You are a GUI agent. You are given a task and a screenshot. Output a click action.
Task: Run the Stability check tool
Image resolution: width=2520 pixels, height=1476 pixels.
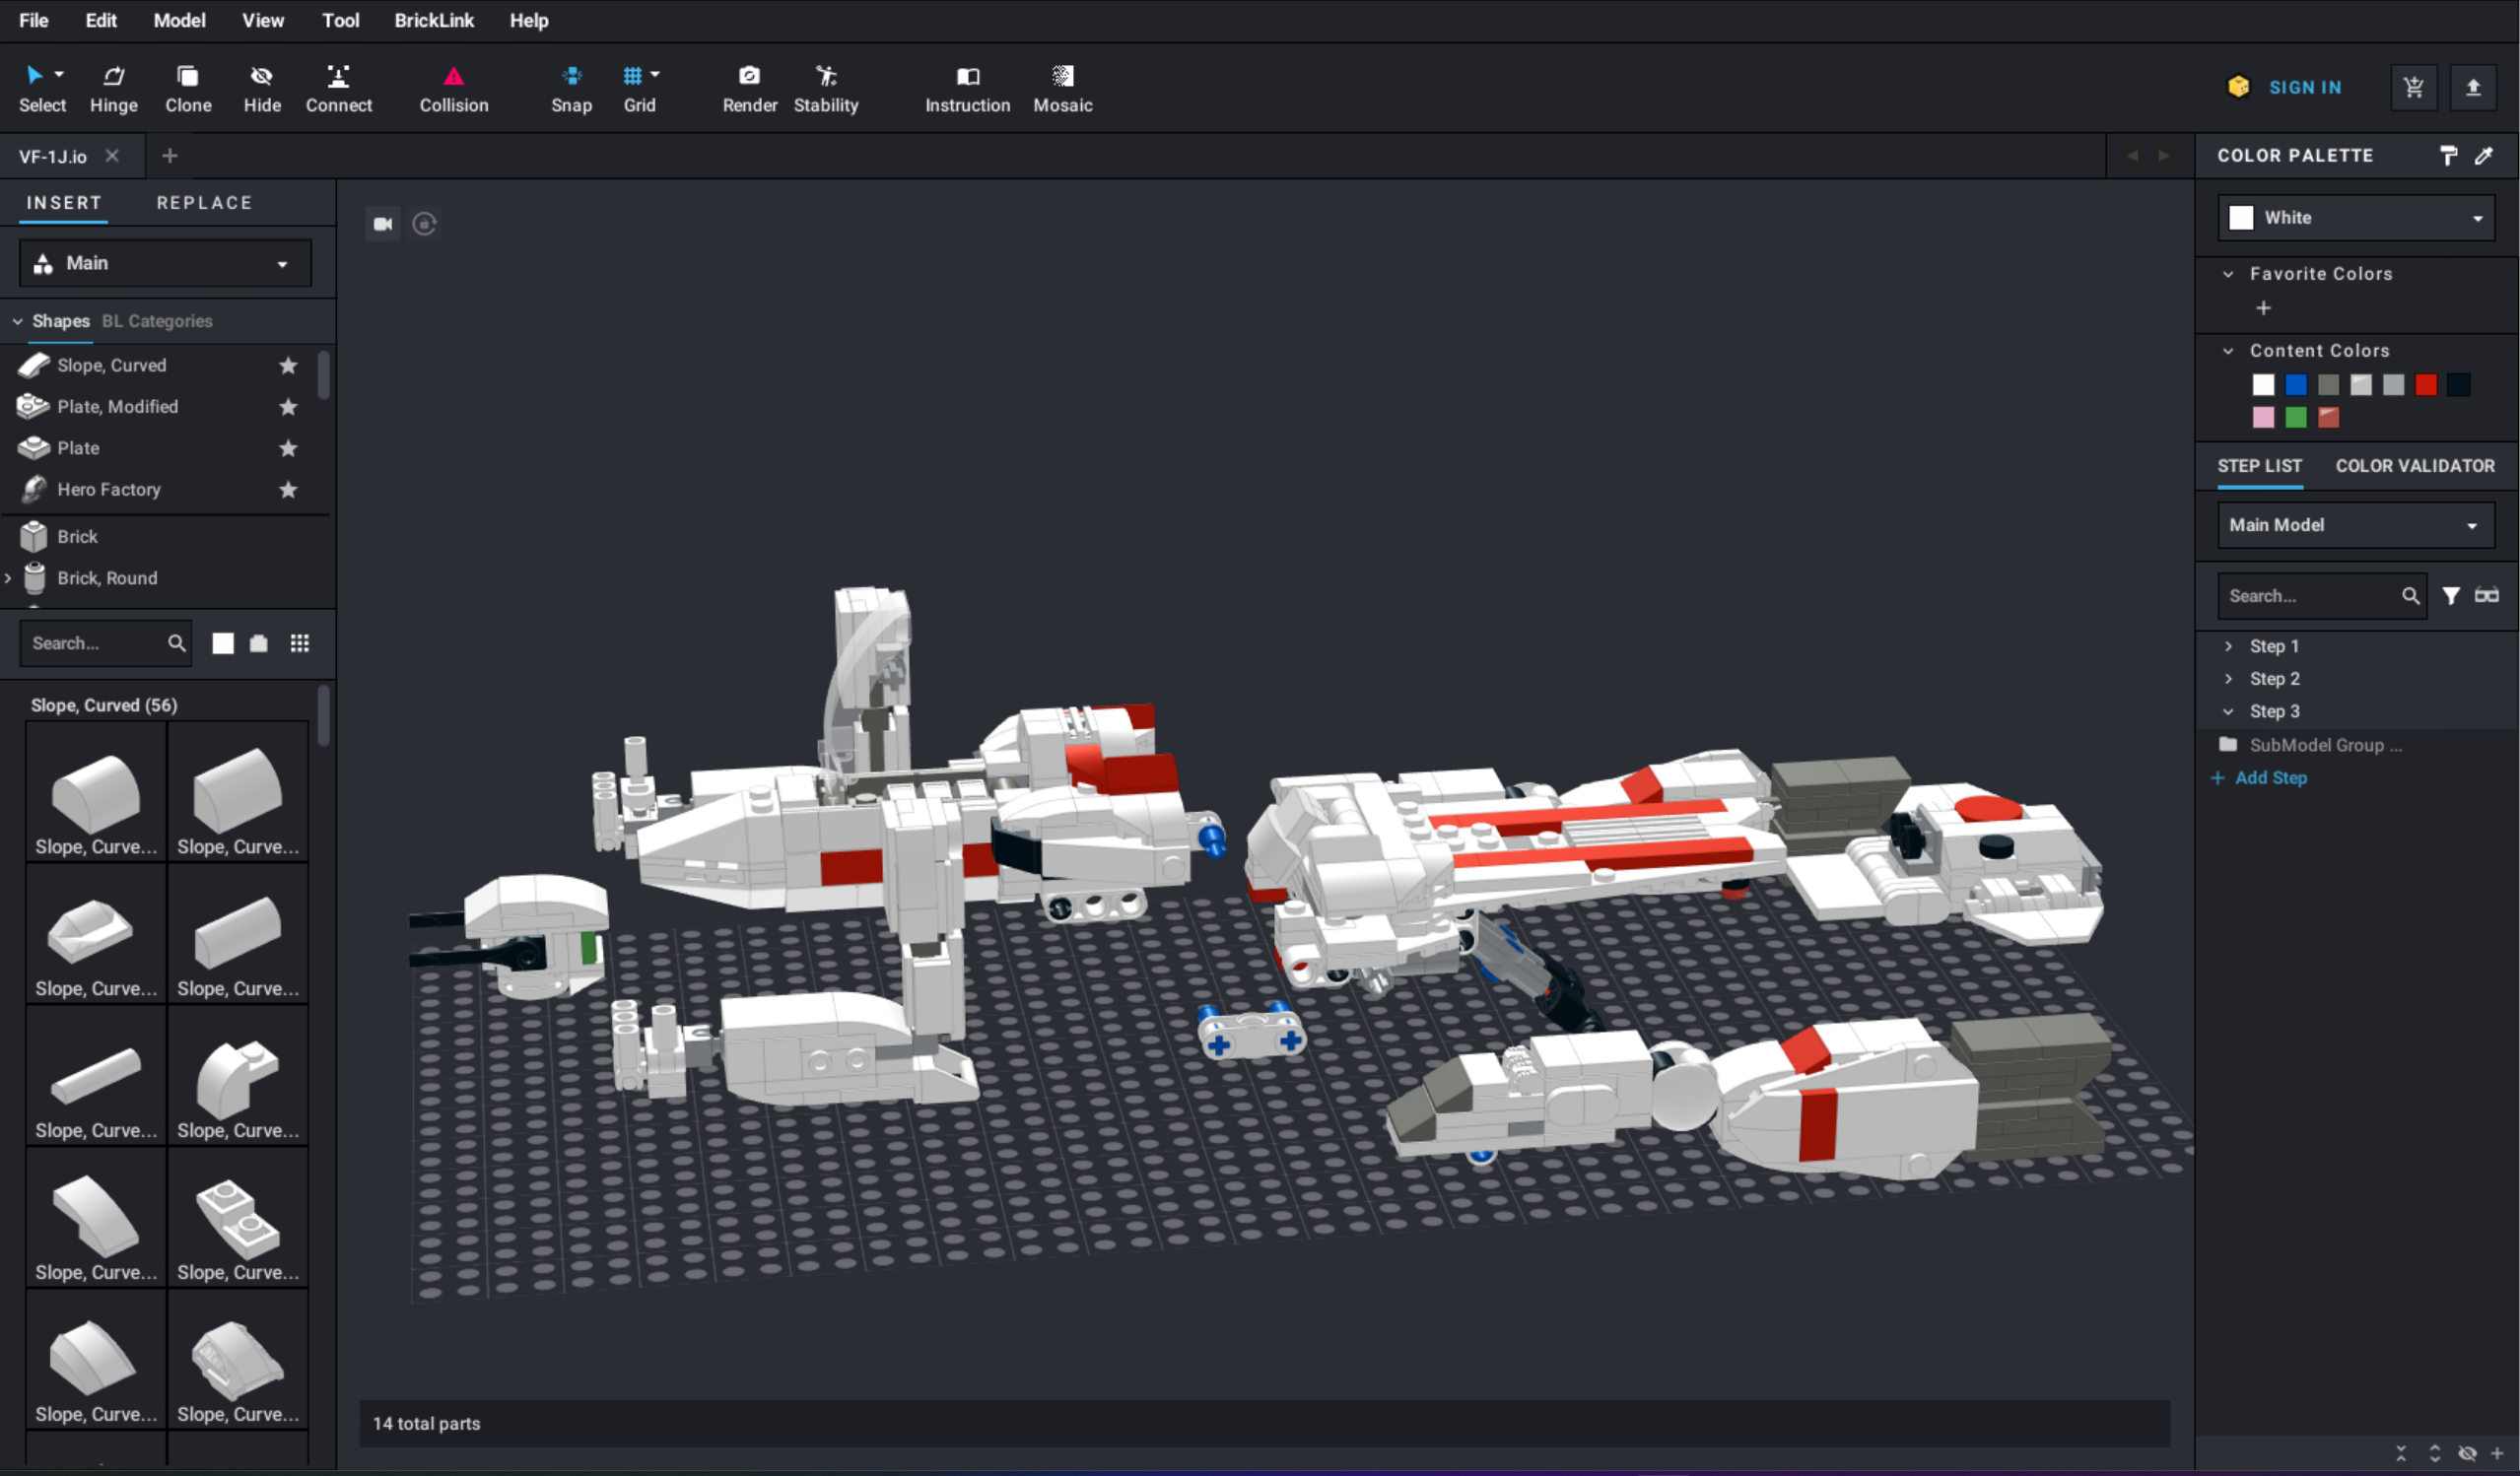[825, 88]
